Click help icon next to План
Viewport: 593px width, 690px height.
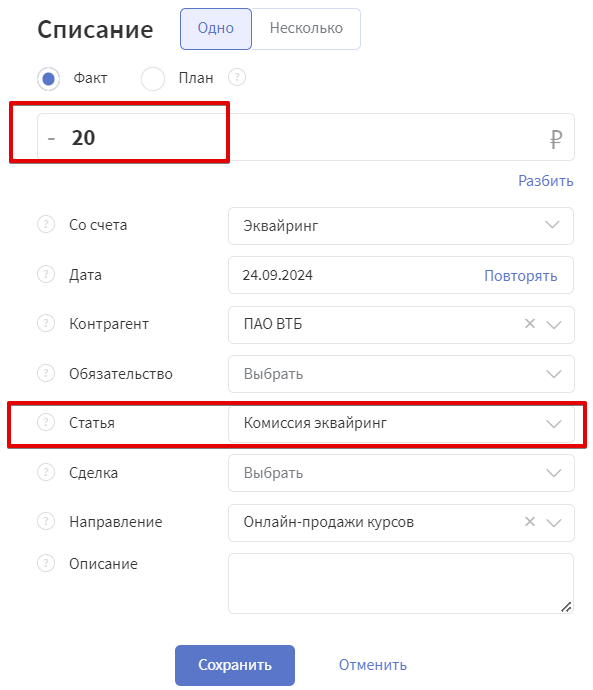[x=237, y=77]
